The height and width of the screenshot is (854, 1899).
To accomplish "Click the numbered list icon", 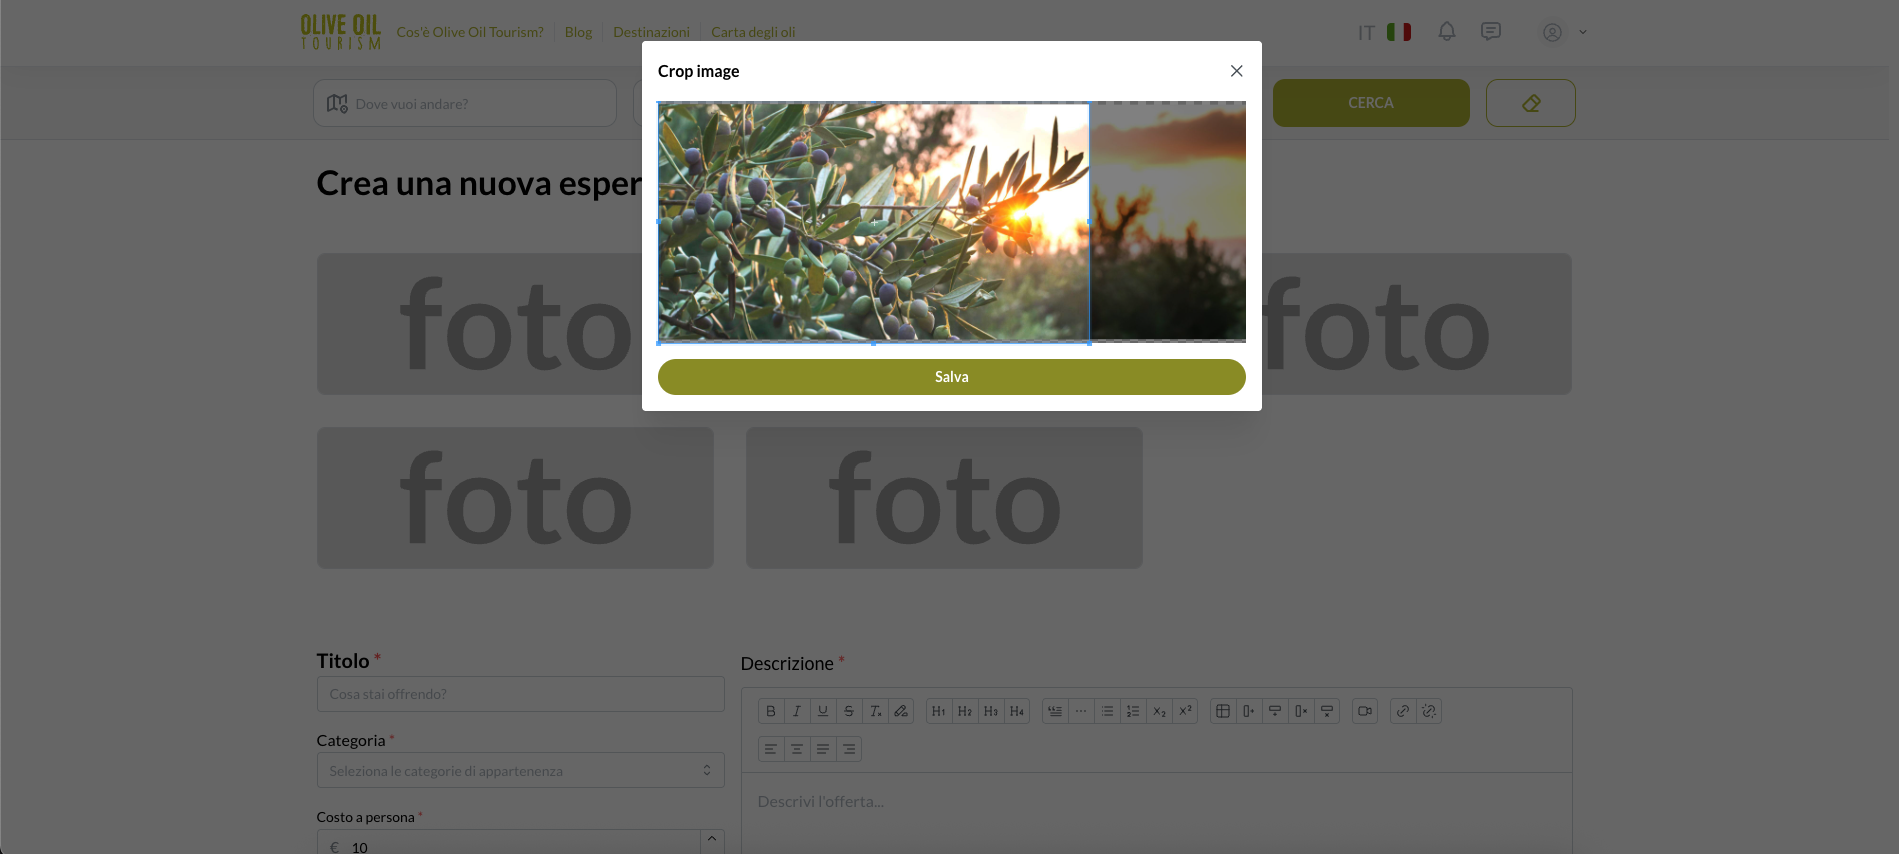I will (x=1133, y=711).
